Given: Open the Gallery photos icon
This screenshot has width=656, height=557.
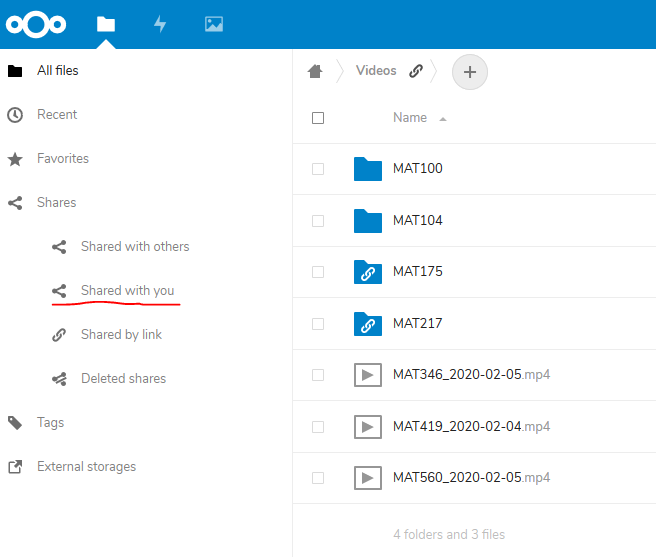Looking at the screenshot, I should pyautogui.click(x=213, y=24).
